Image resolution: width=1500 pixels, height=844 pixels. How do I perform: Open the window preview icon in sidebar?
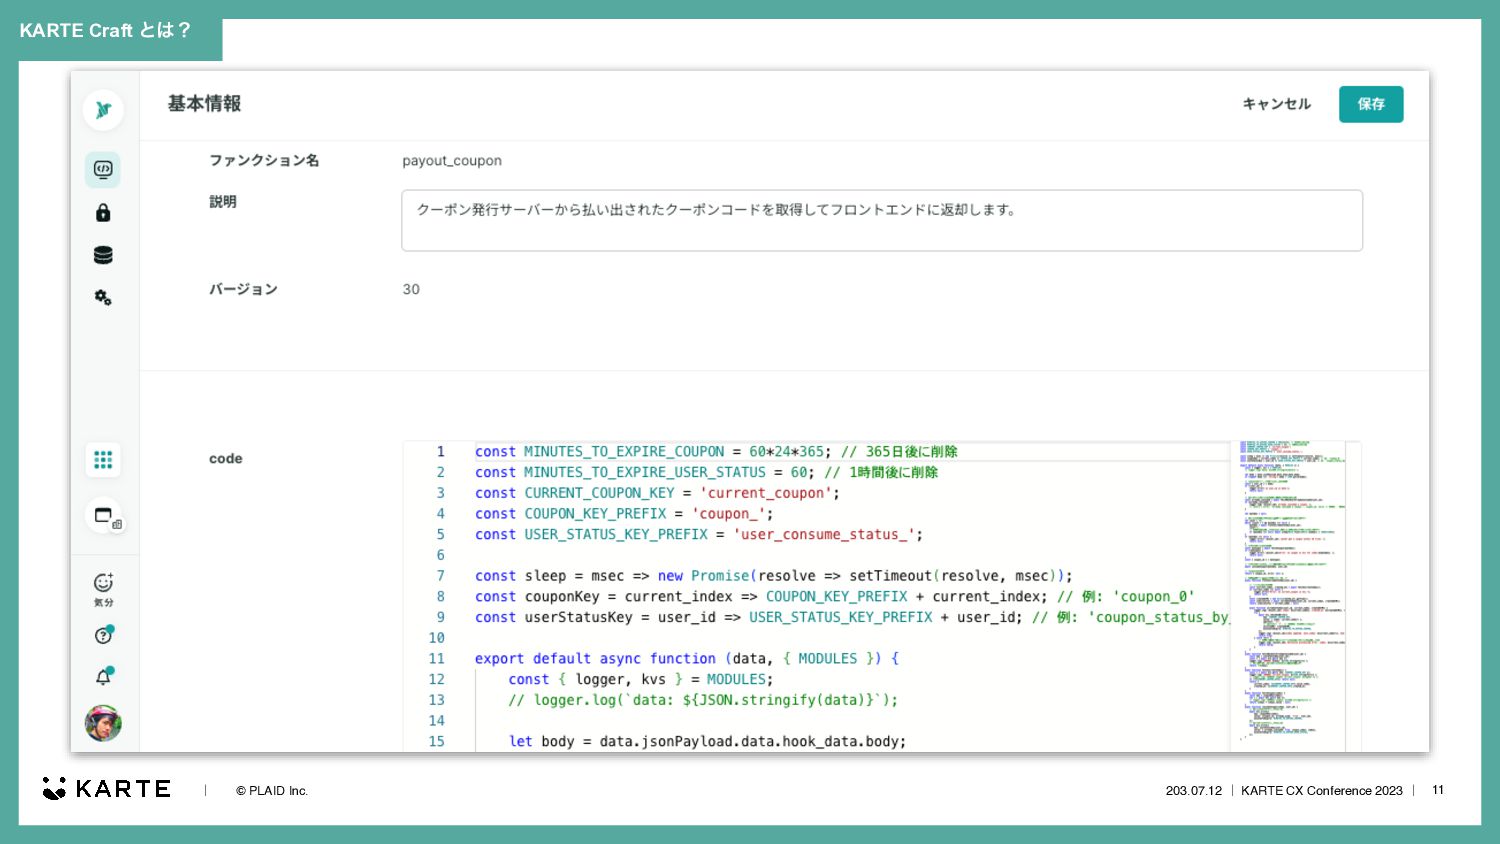[x=103, y=516]
